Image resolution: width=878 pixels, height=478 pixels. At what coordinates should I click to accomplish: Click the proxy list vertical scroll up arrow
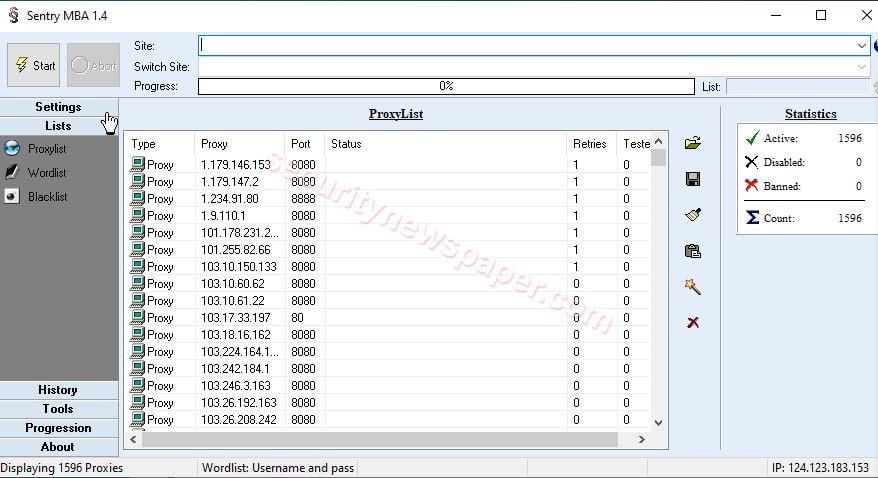(x=658, y=142)
